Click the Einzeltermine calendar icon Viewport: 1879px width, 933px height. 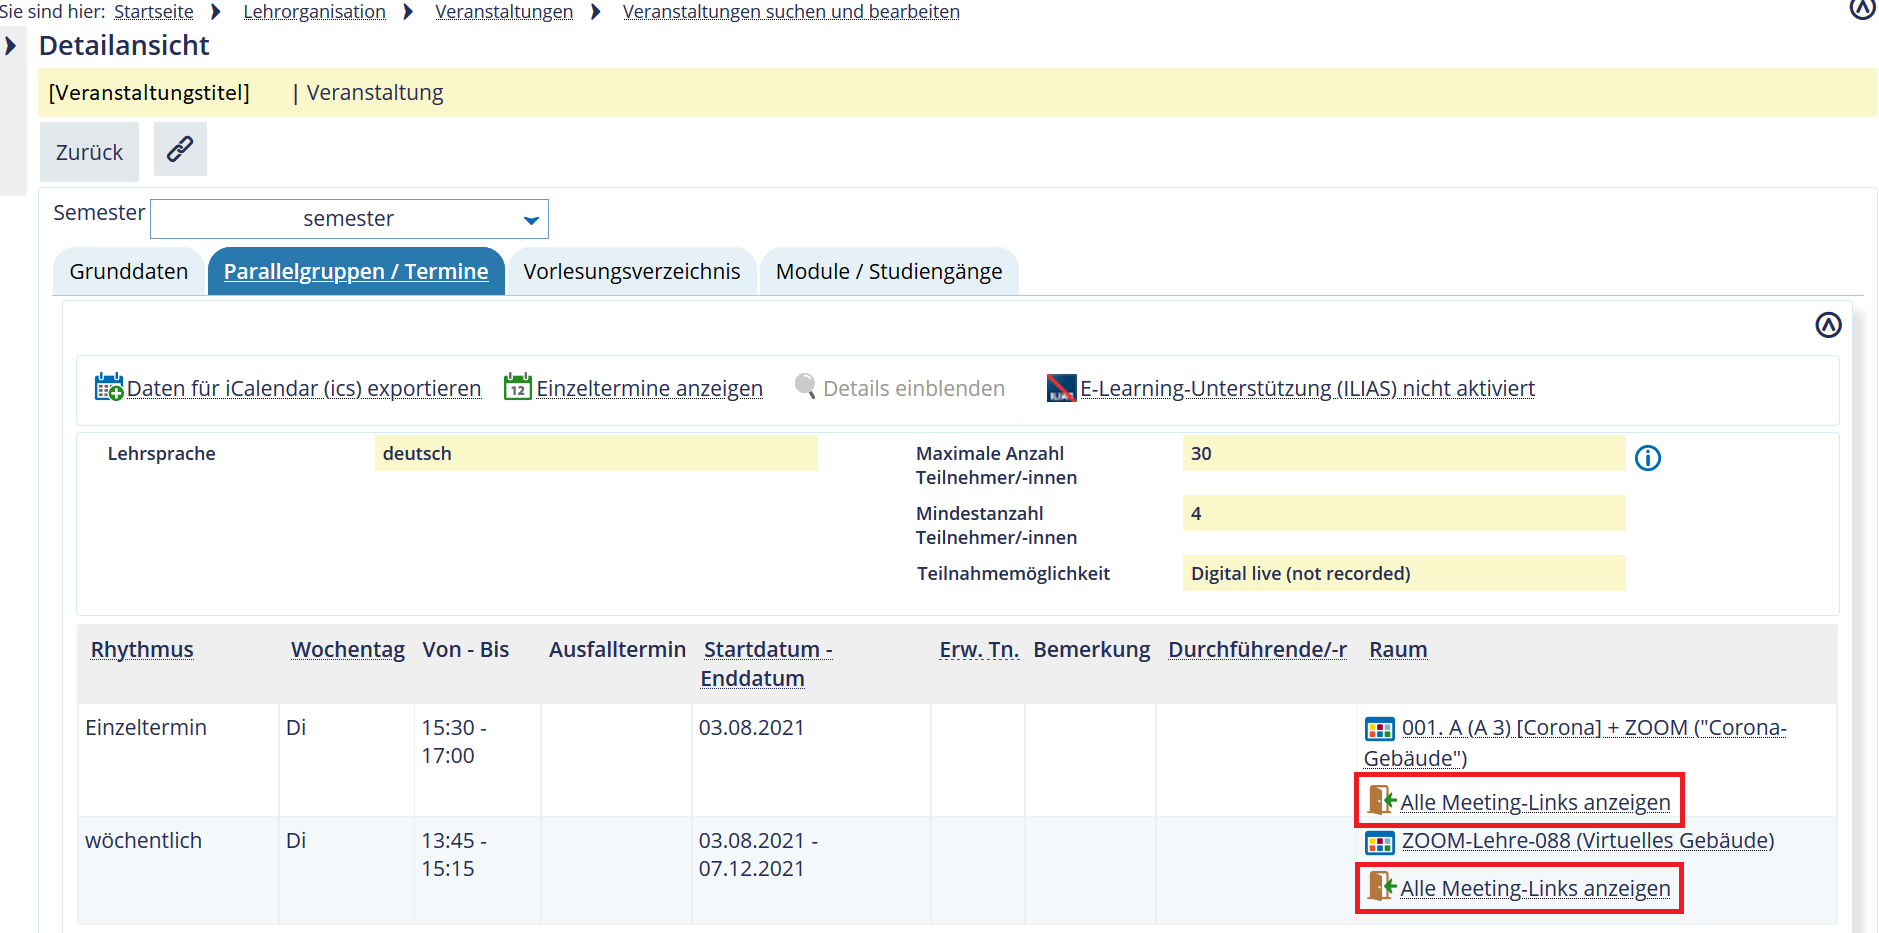tap(518, 387)
